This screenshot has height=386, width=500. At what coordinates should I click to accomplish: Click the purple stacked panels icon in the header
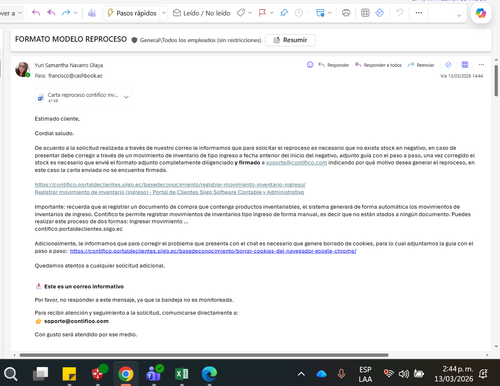(465, 65)
